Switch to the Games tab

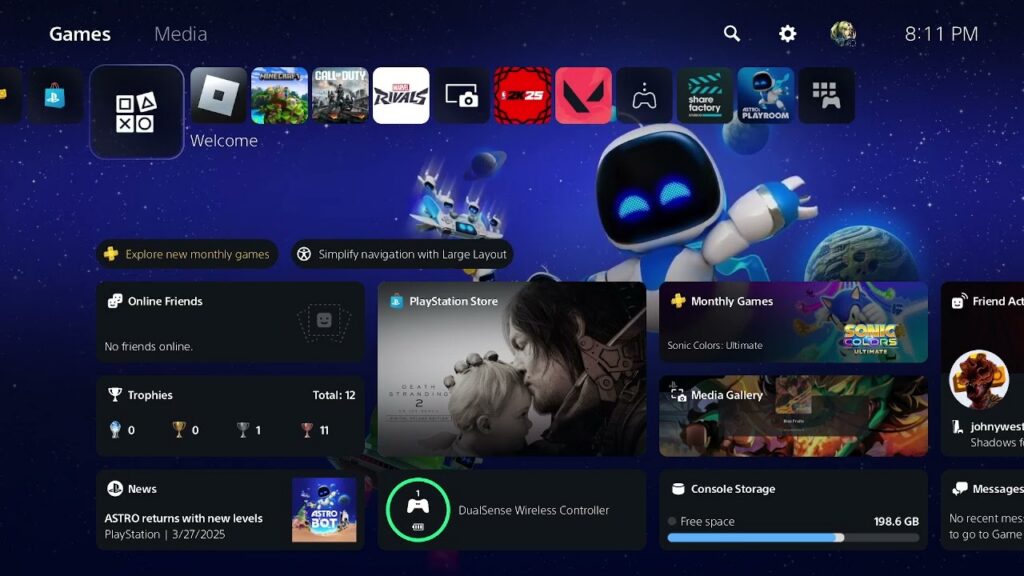(80, 34)
